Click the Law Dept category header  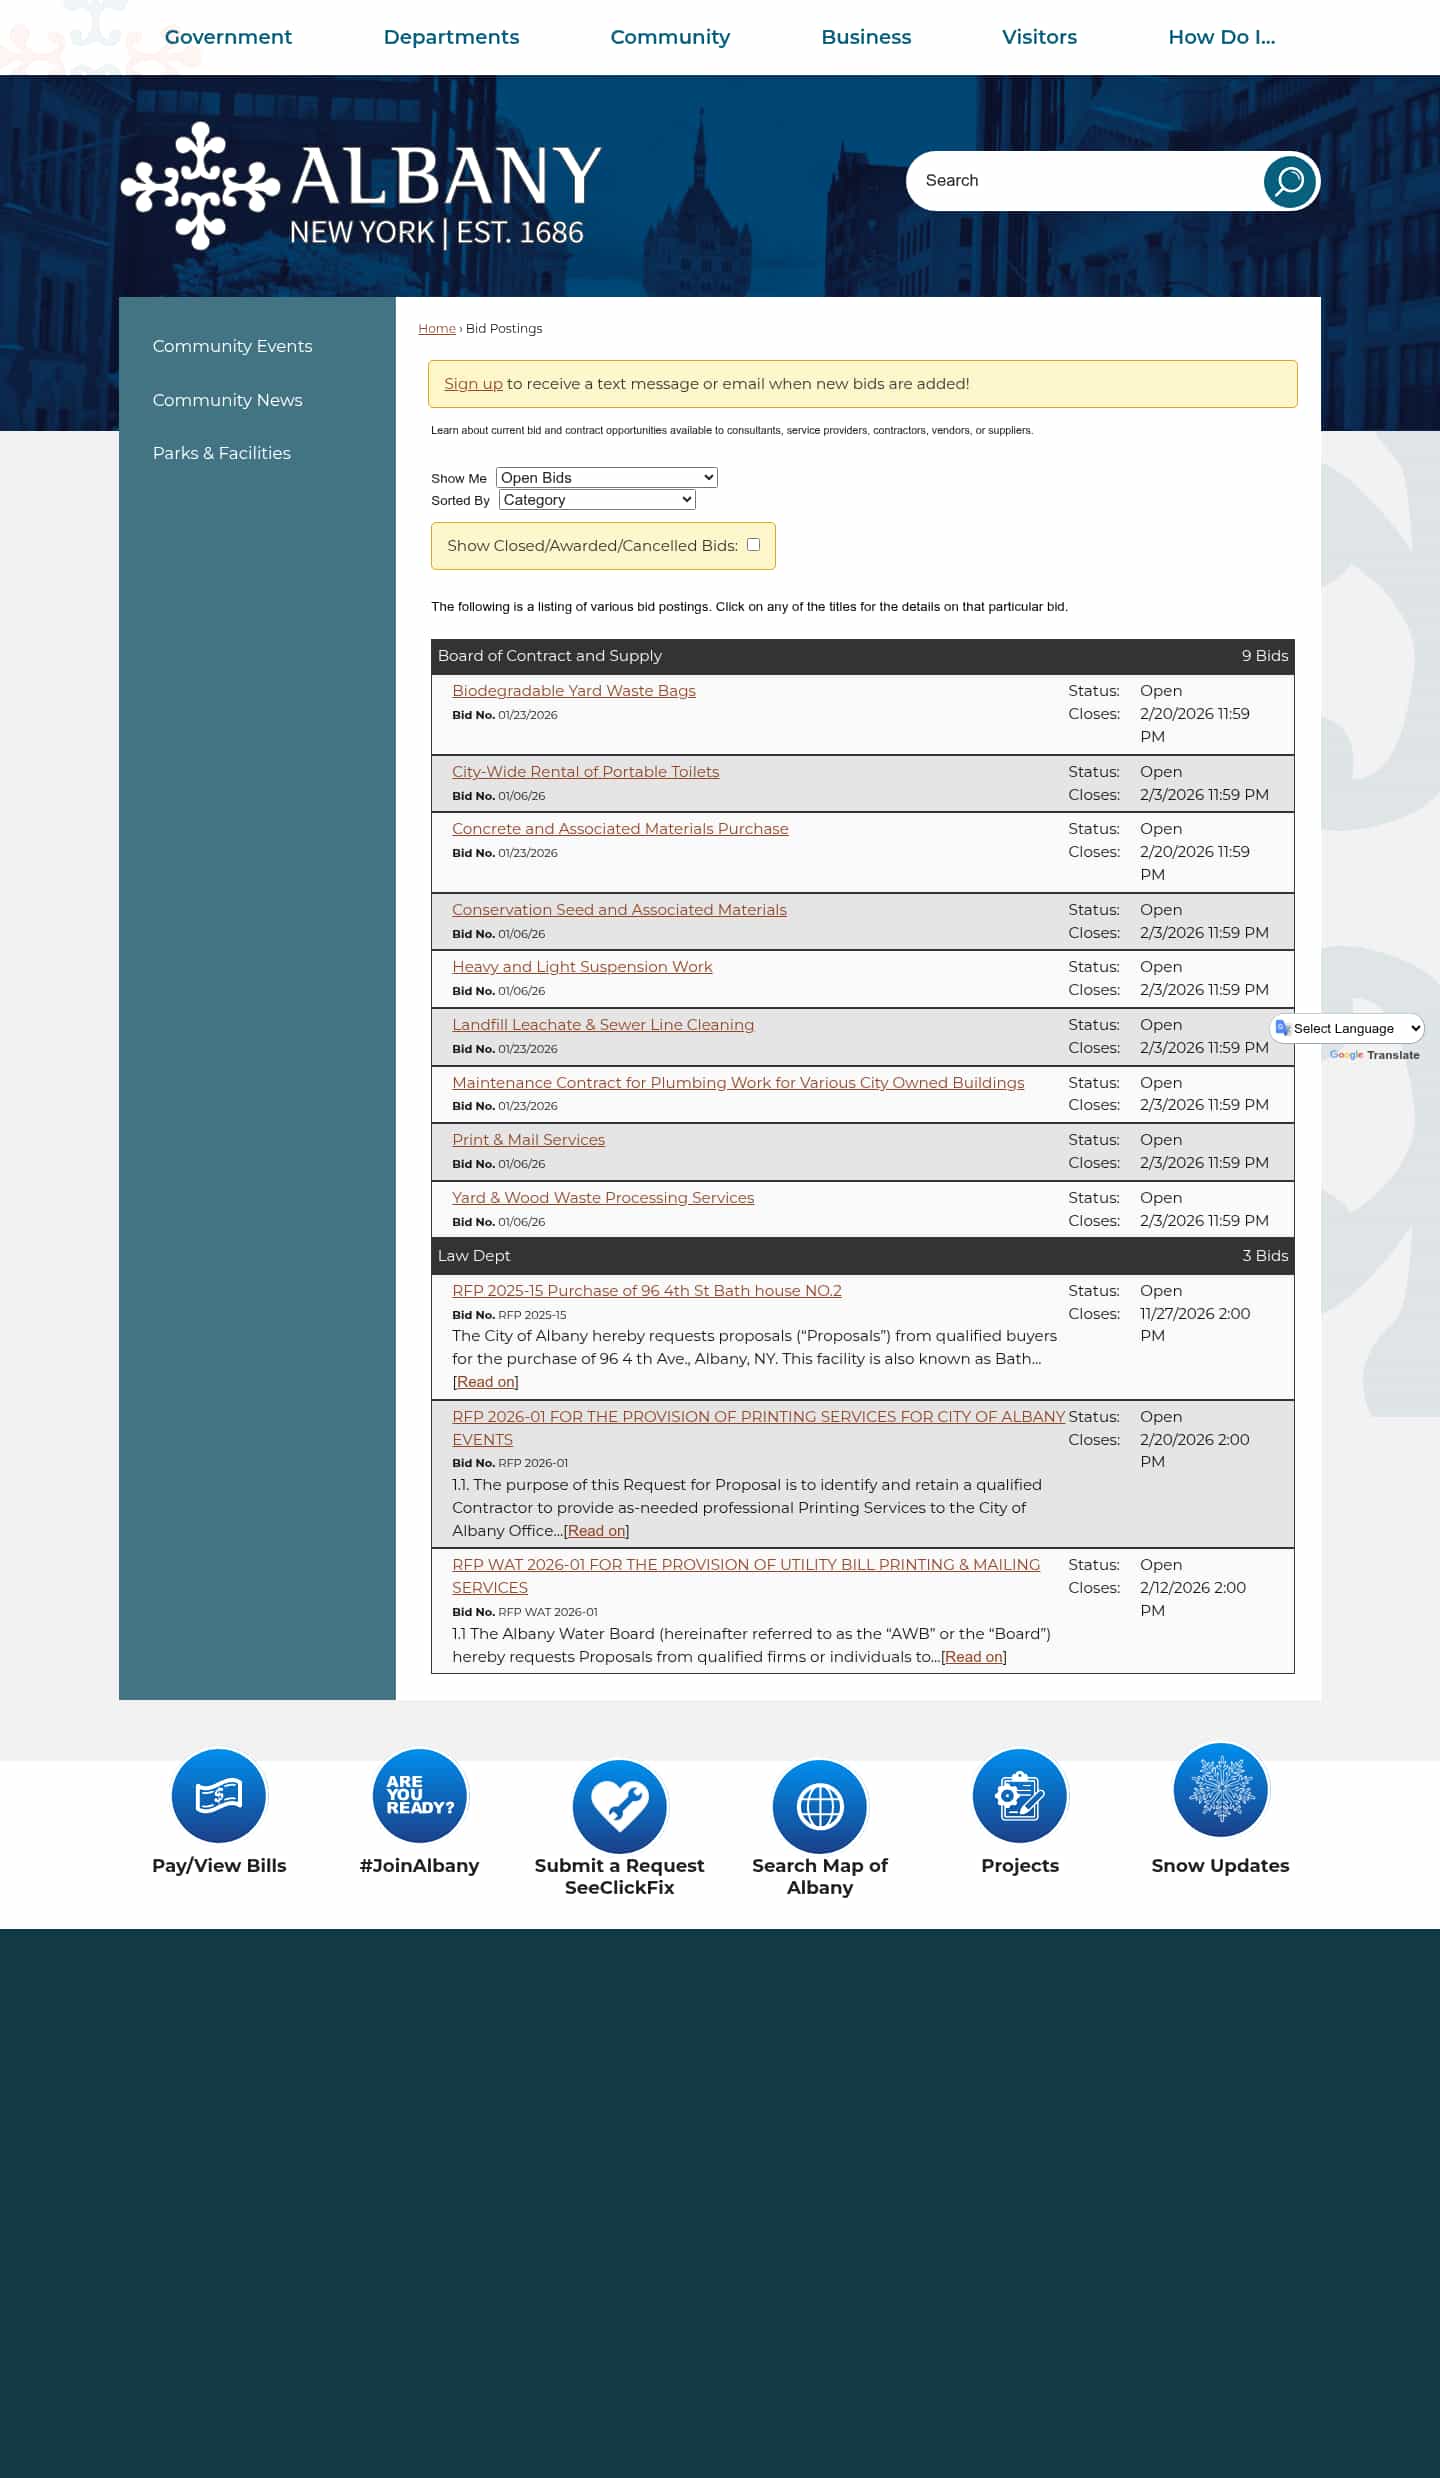pos(474,1256)
